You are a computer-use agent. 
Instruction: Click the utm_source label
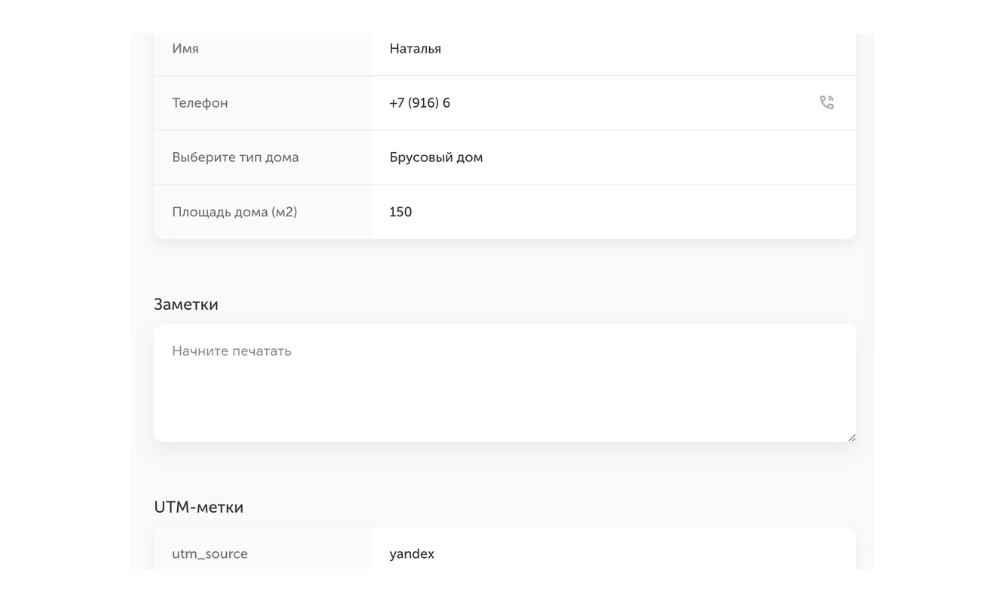coord(209,554)
